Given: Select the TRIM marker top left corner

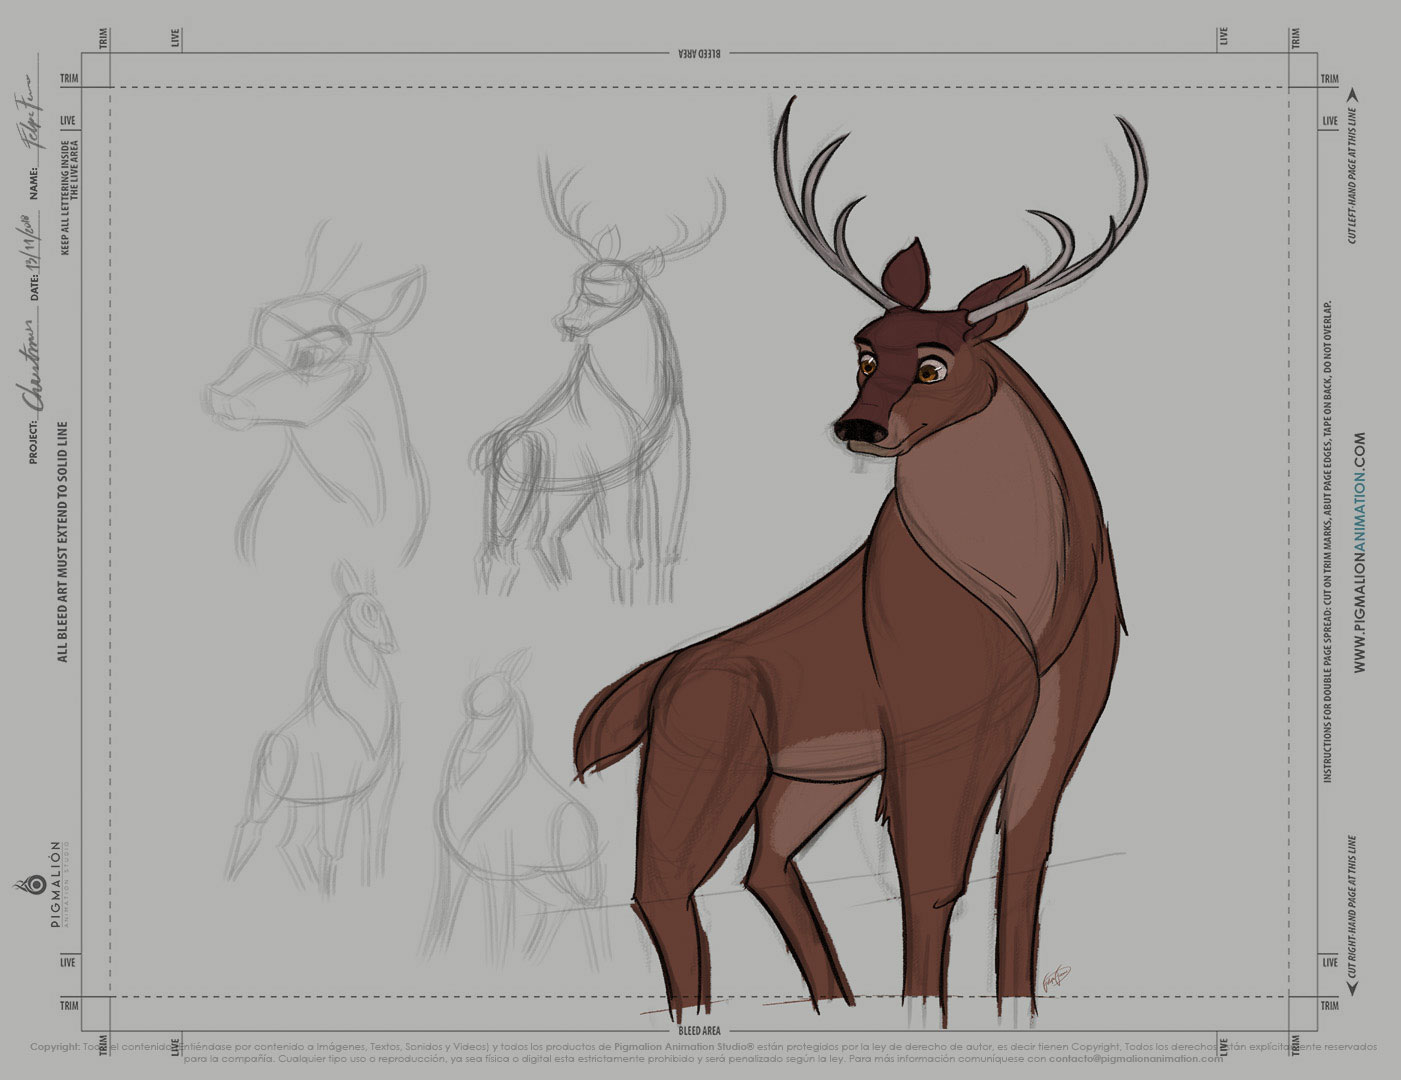Looking at the screenshot, I should pos(101,38).
